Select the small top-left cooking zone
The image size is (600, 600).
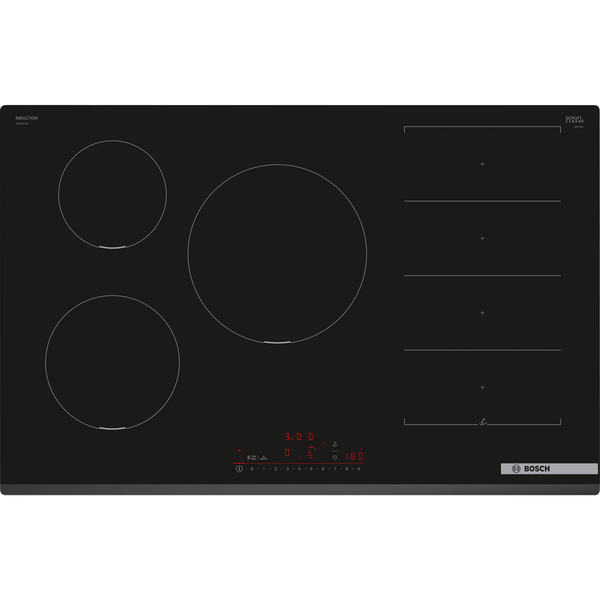click(x=112, y=193)
